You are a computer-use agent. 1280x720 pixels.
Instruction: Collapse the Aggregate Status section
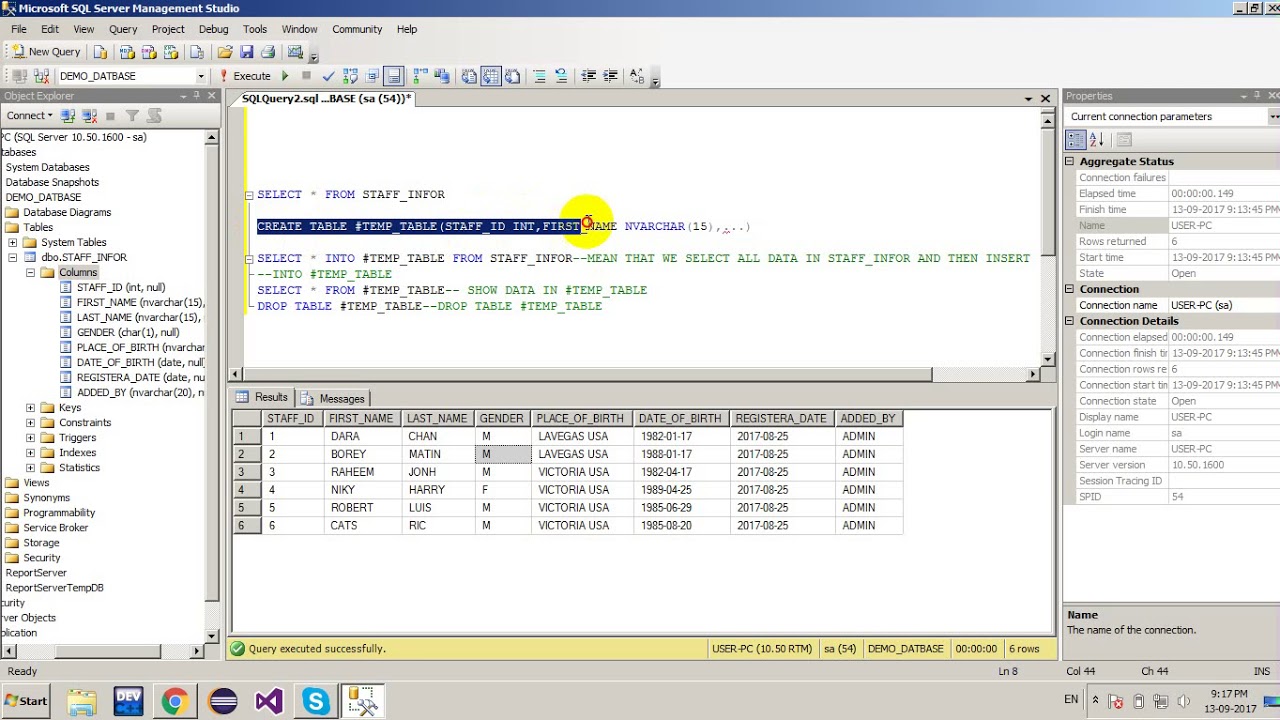click(x=1069, y=162)
